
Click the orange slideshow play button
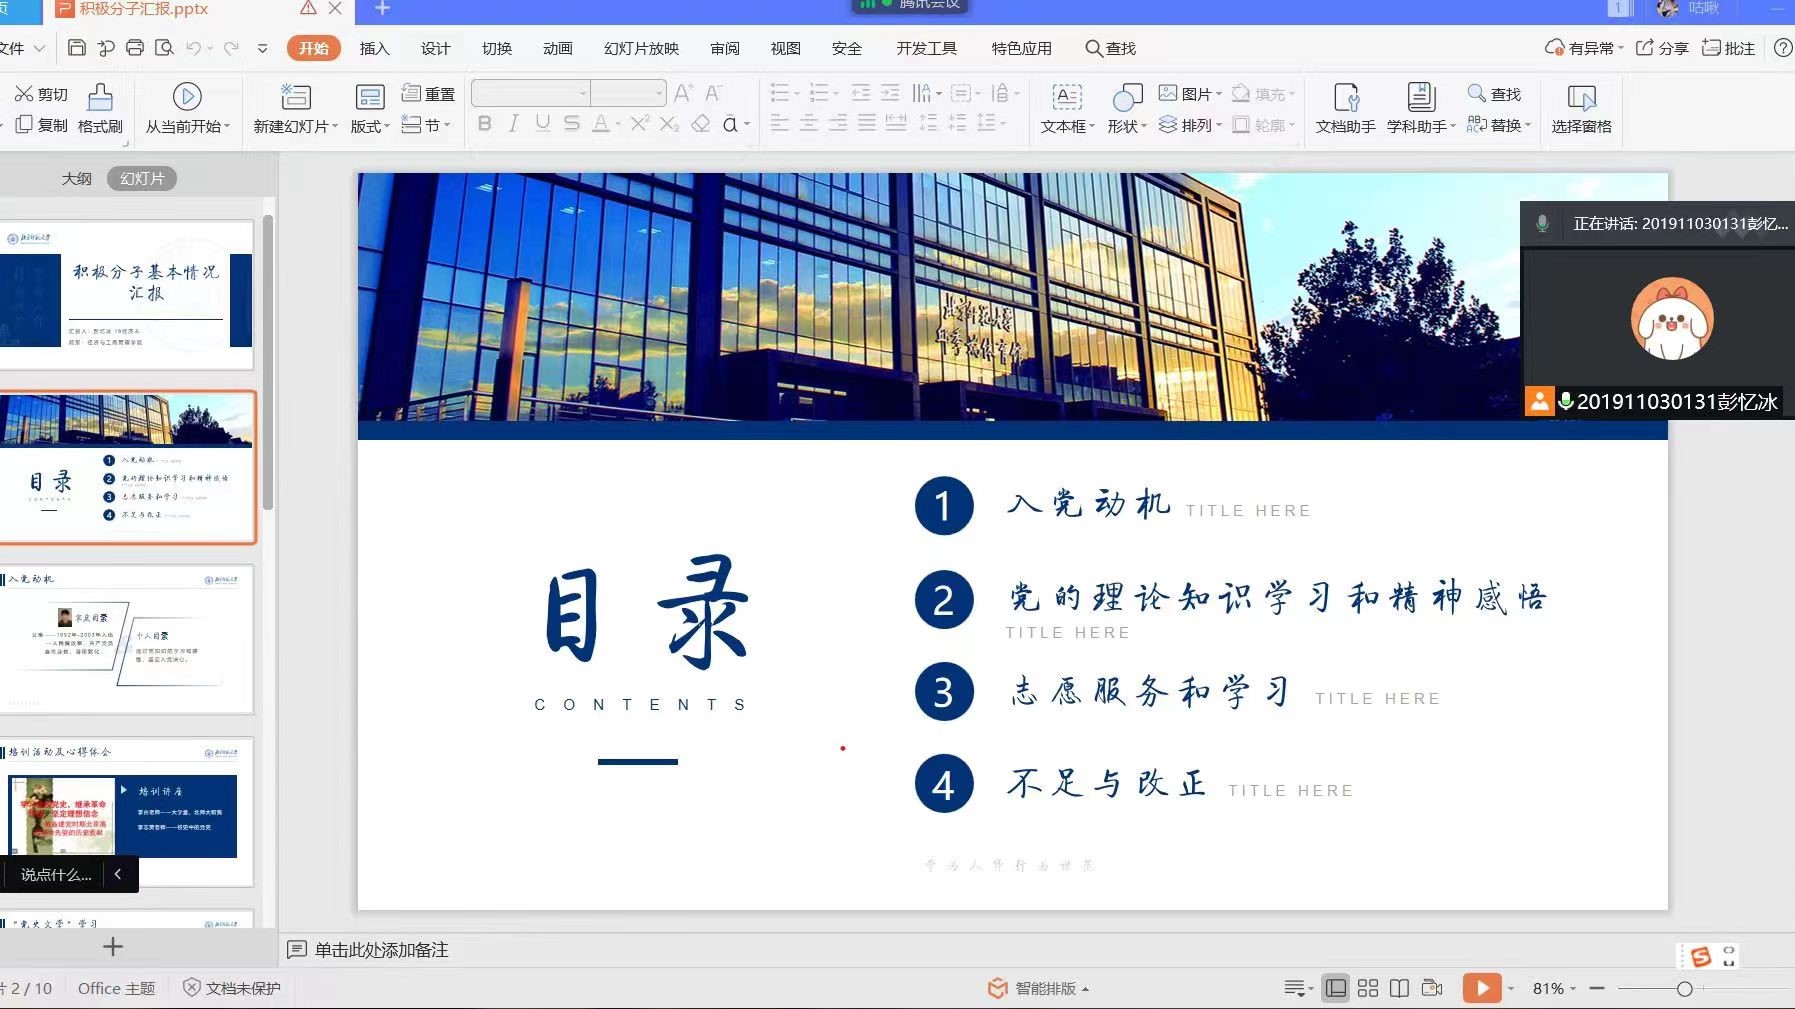click(x=1481, y=988)
